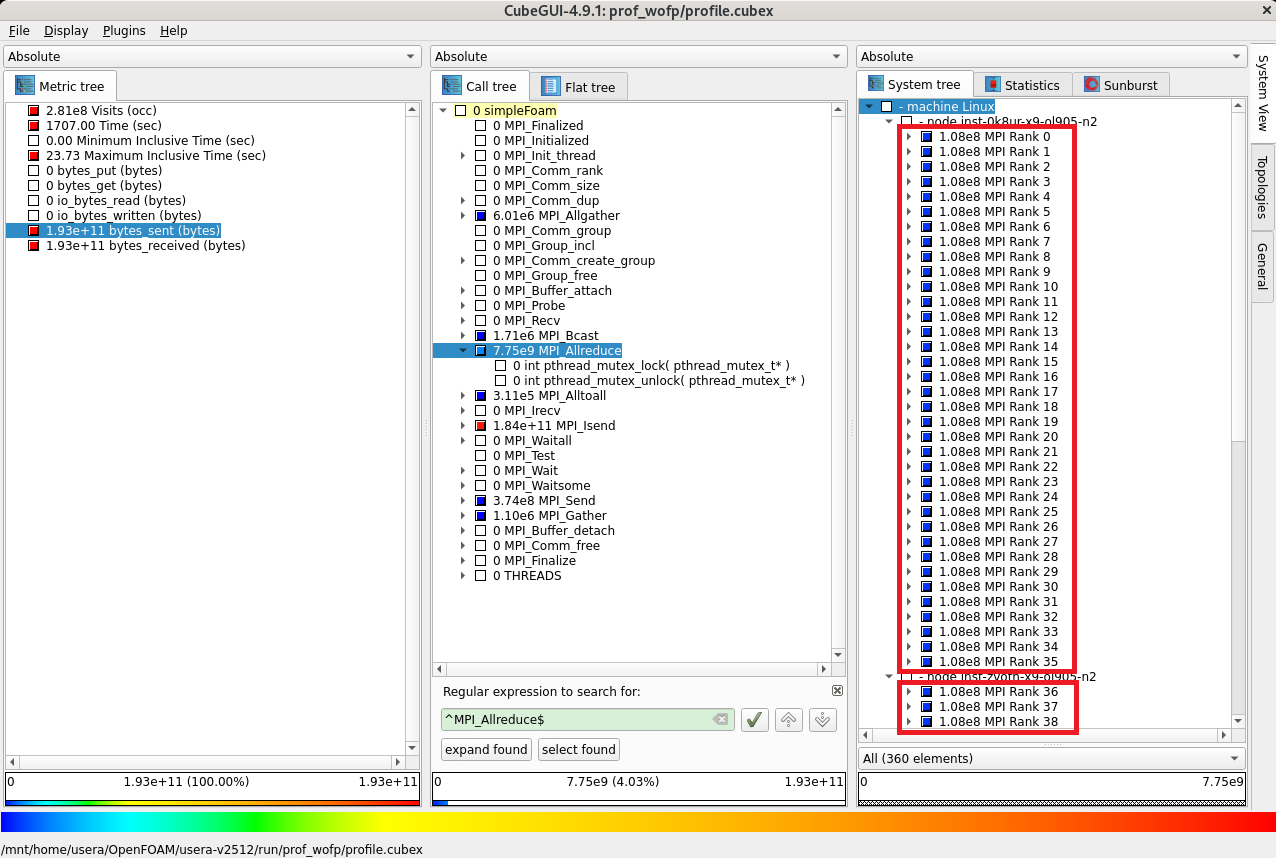Viewport: 1276px width, 858px height.
Task: Click the Sunburst tab icon
Action: pos(1092,85)
